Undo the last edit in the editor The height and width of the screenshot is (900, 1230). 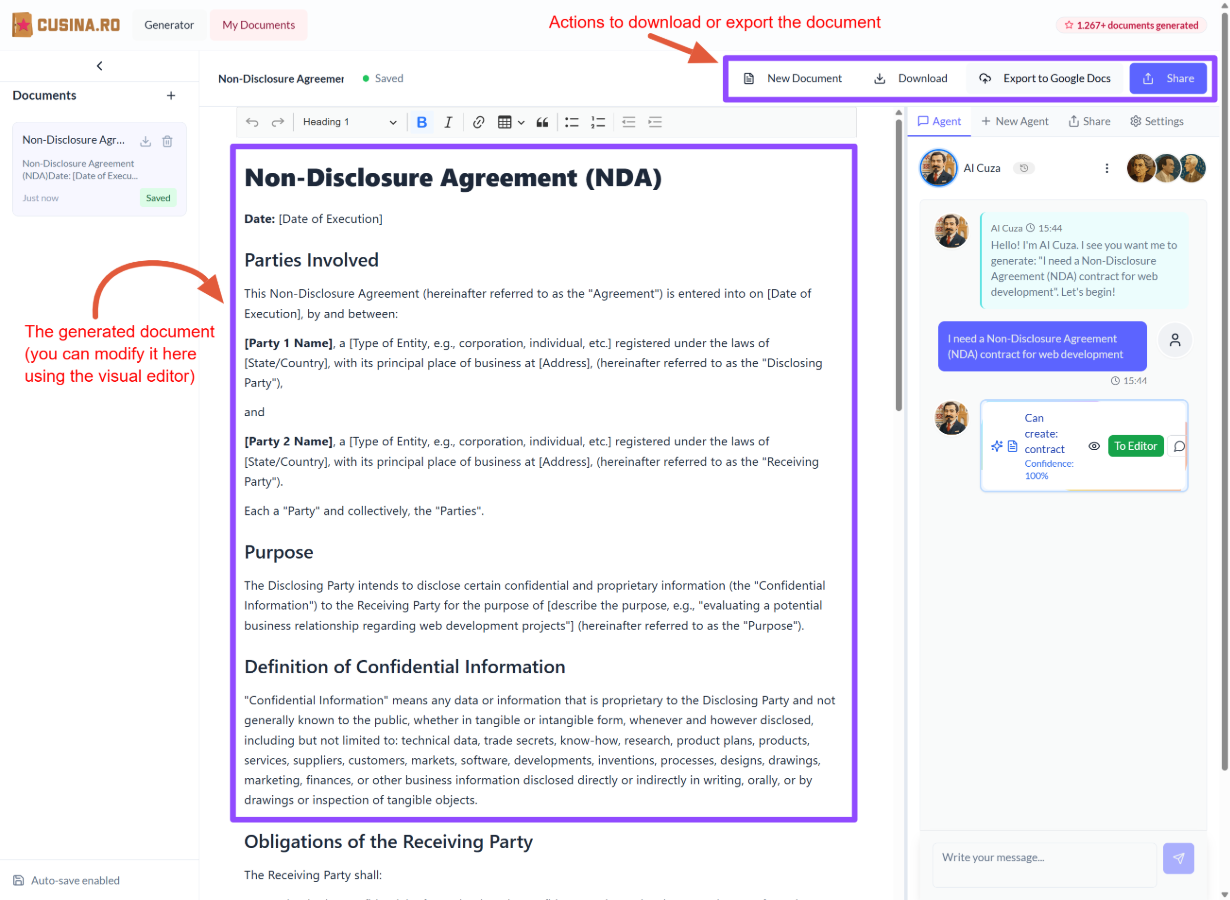point(252,122)
